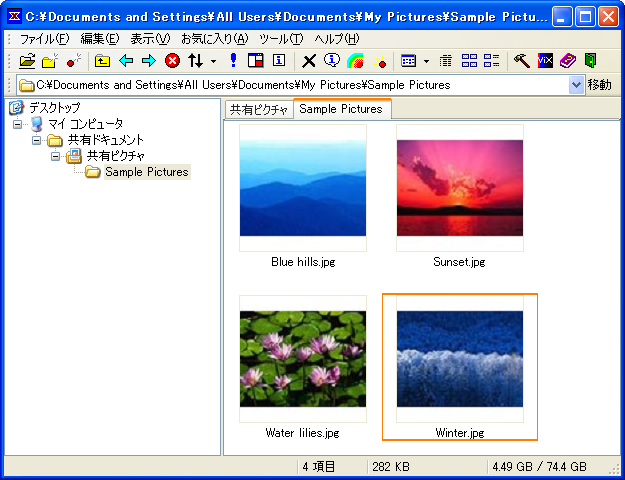Select Sample Pictures in folder tree

point(146,172)
